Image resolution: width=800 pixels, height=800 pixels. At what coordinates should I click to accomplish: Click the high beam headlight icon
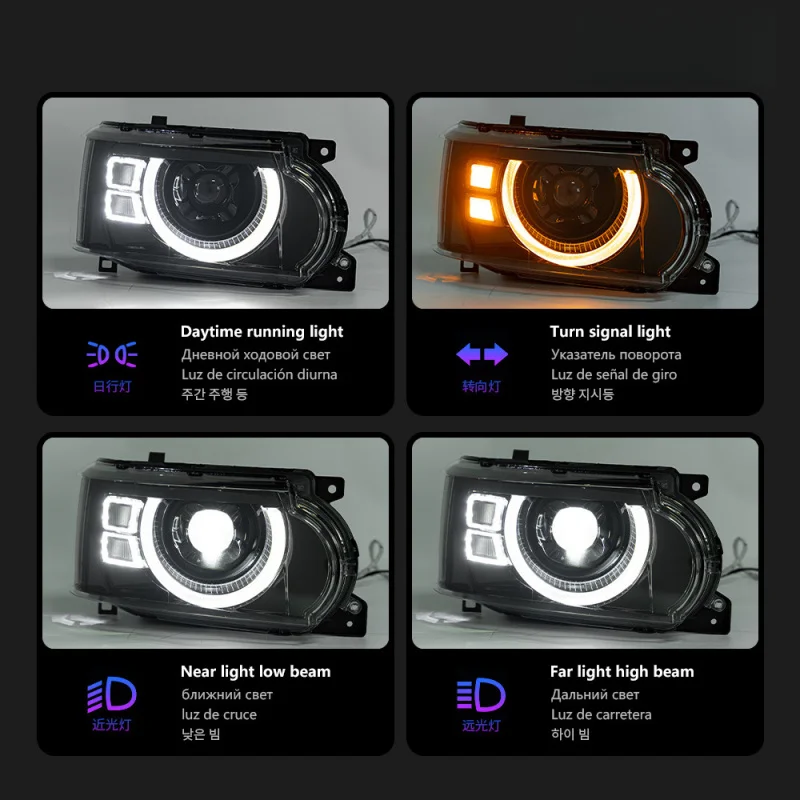(x=481, y=694)
